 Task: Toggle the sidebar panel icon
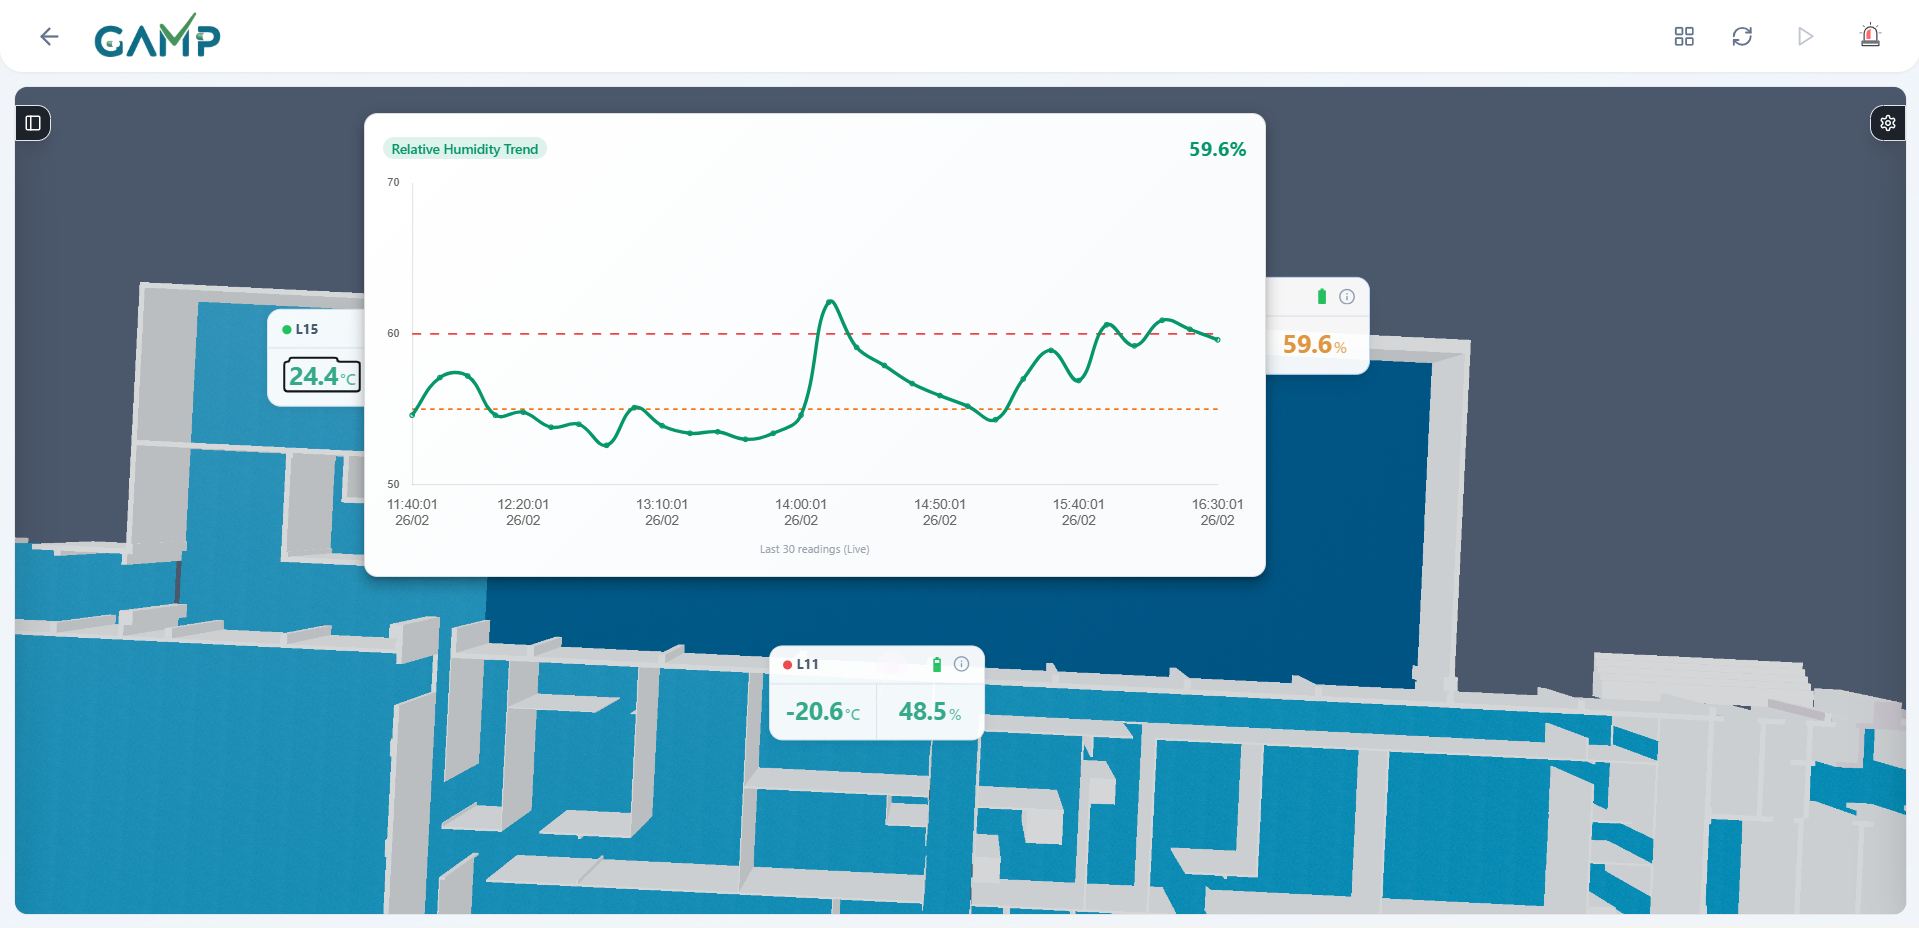[33, 123]
